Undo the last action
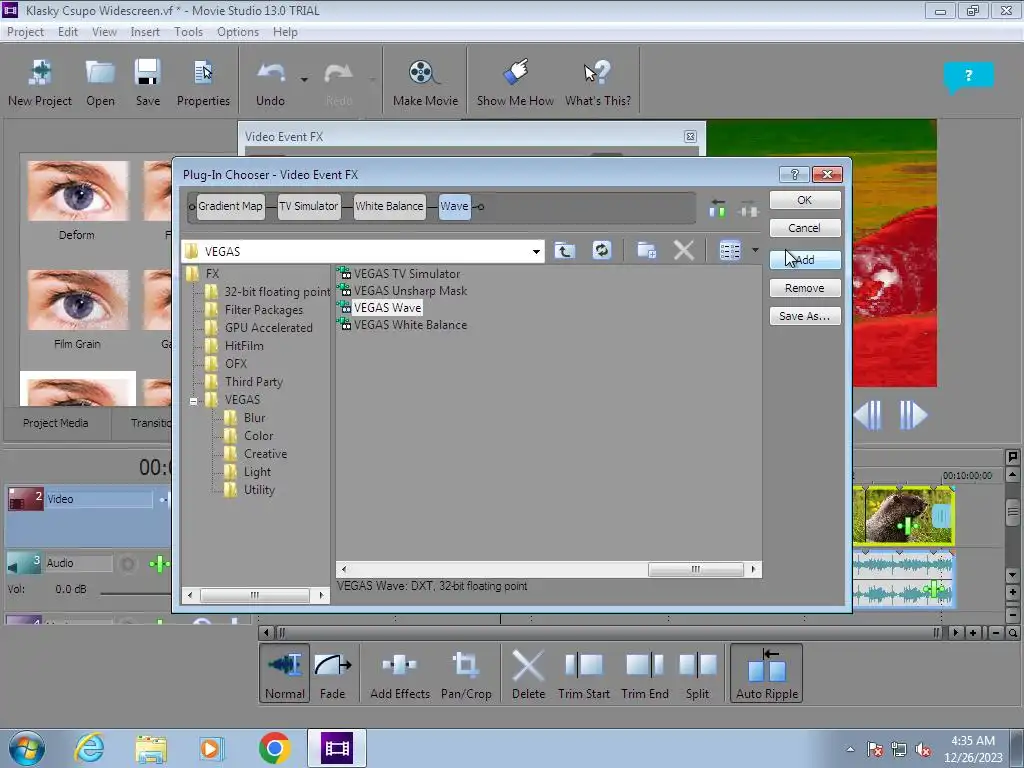The width and height of the screenshot is (1024, 768). (270, 82)
